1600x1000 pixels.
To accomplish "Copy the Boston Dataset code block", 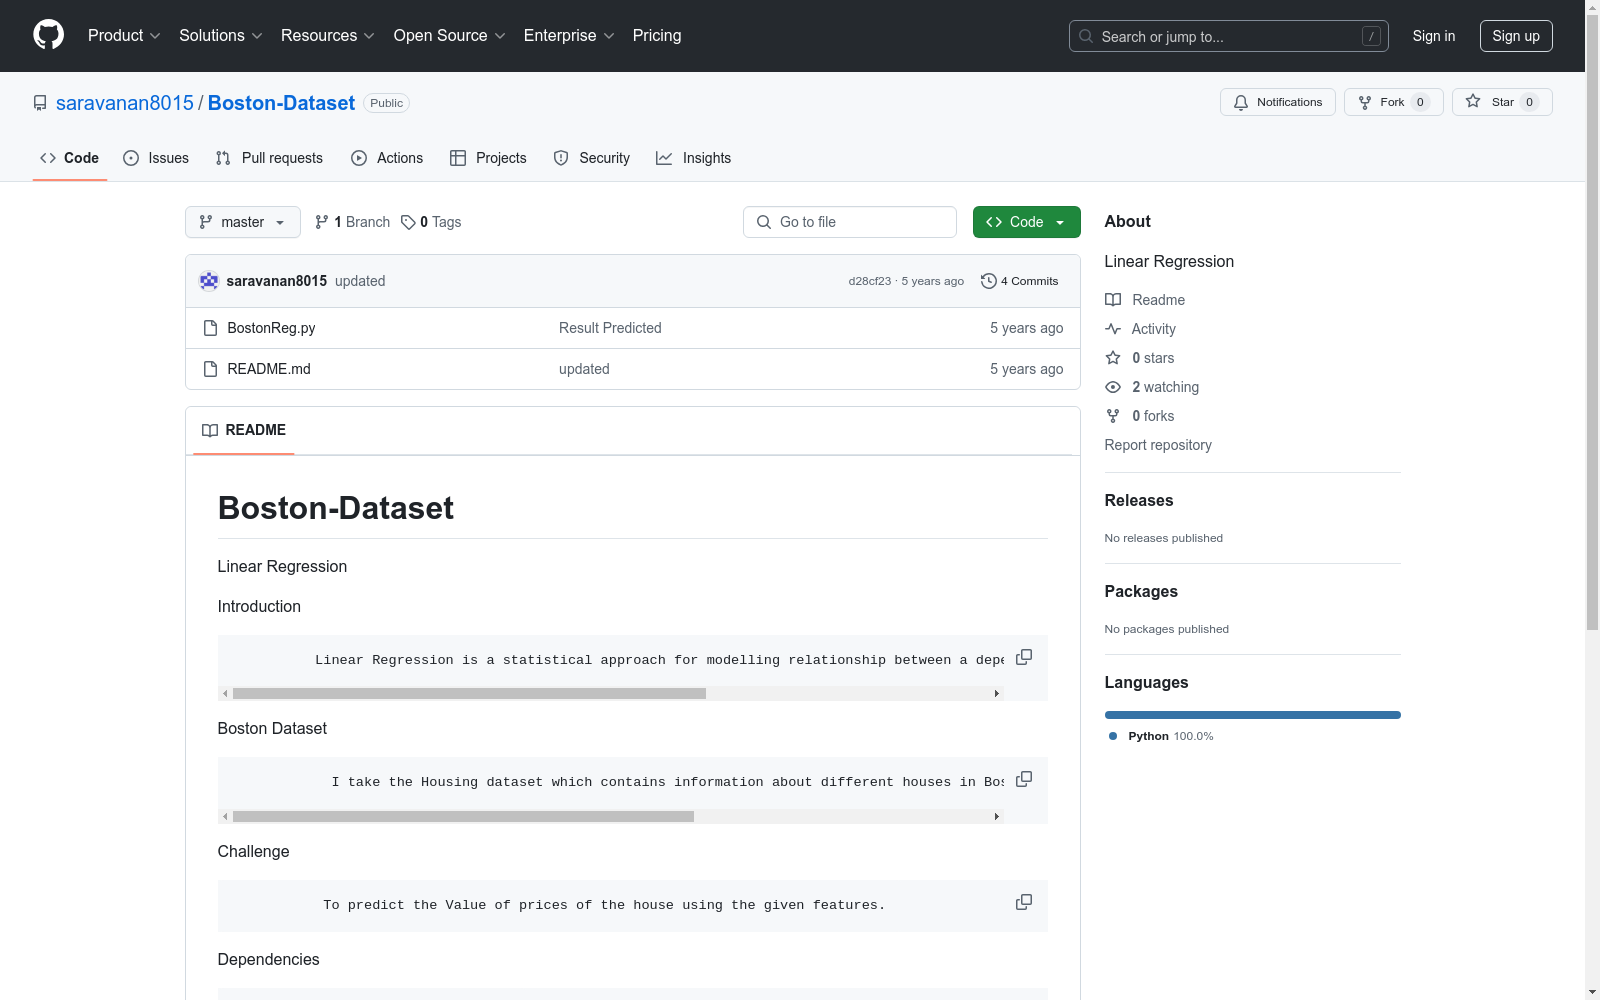I will click(x=1024, y=779).
